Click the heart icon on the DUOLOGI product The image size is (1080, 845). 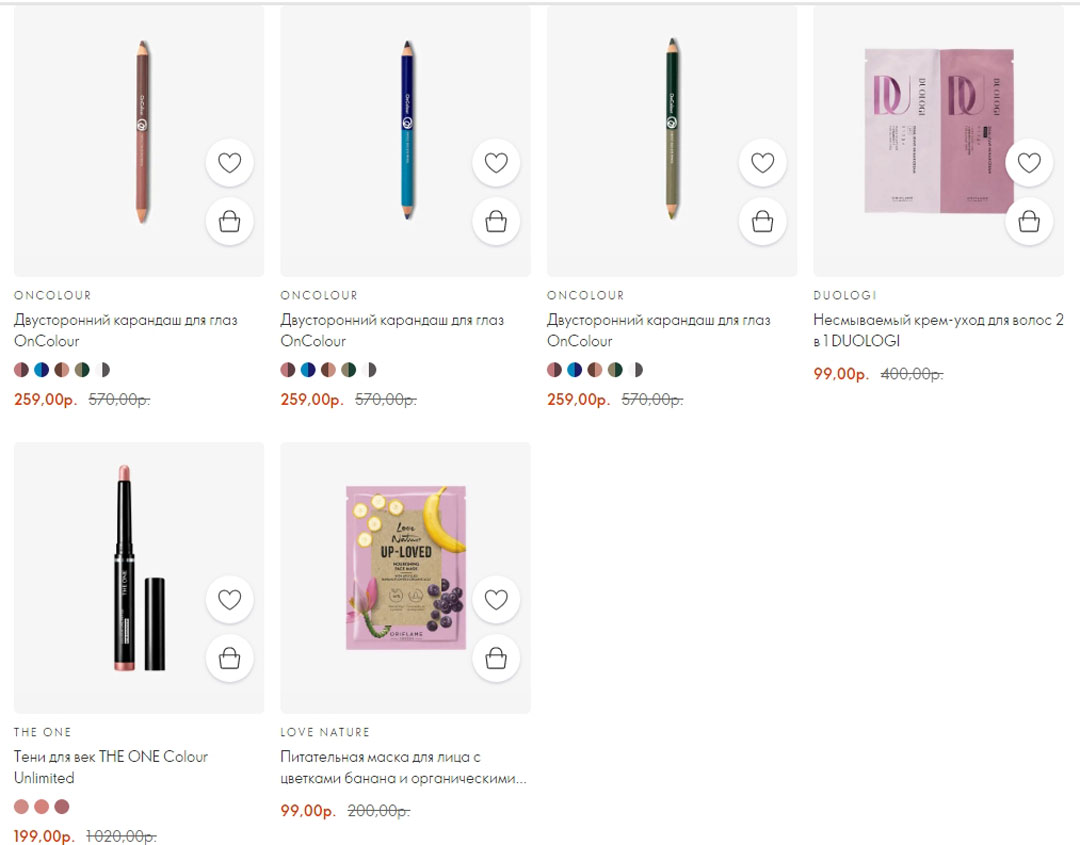tap(1029, 161)
